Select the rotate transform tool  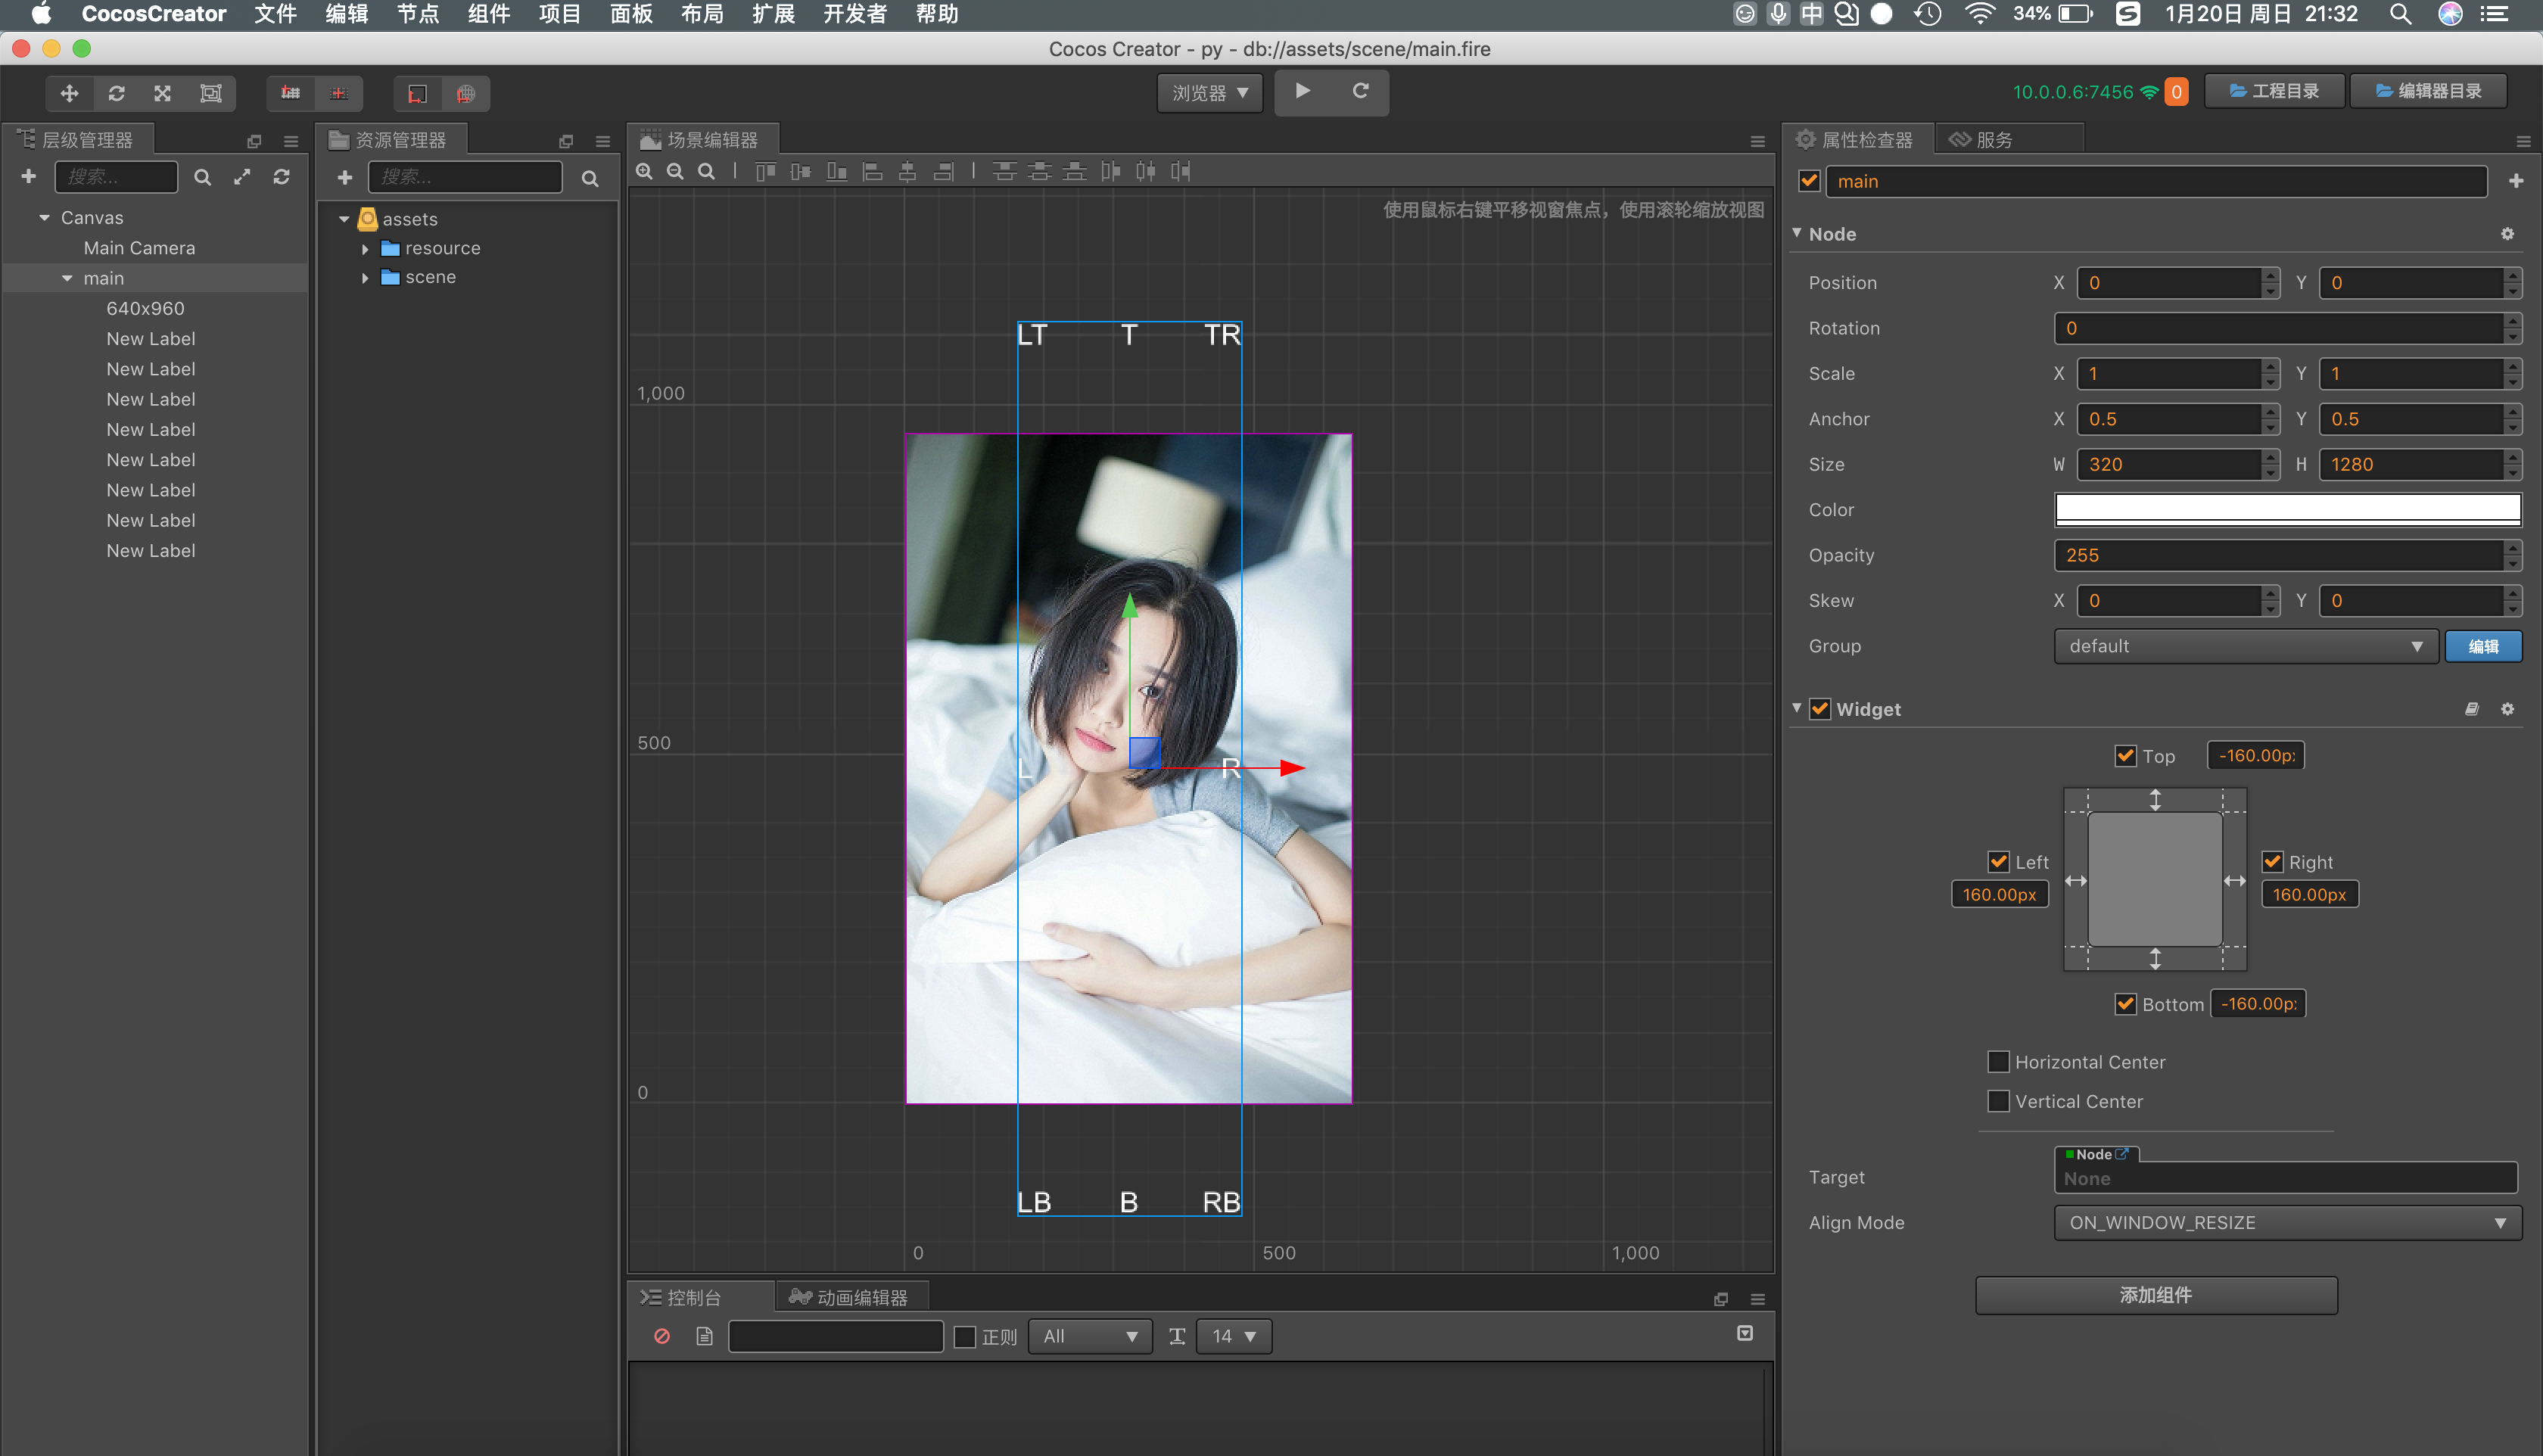pyautogui.click(x=116, y=93)
